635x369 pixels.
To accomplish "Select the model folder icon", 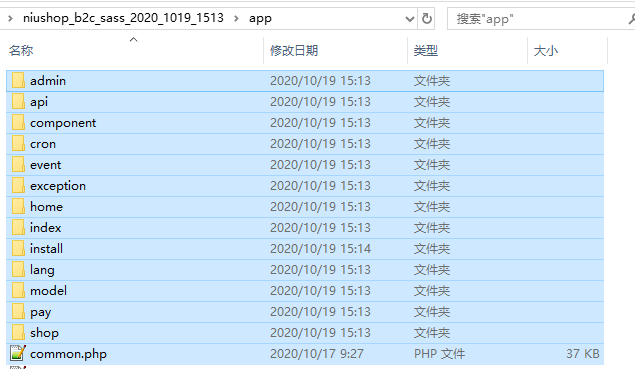I will pyautogui.click(x=18, y=291).
